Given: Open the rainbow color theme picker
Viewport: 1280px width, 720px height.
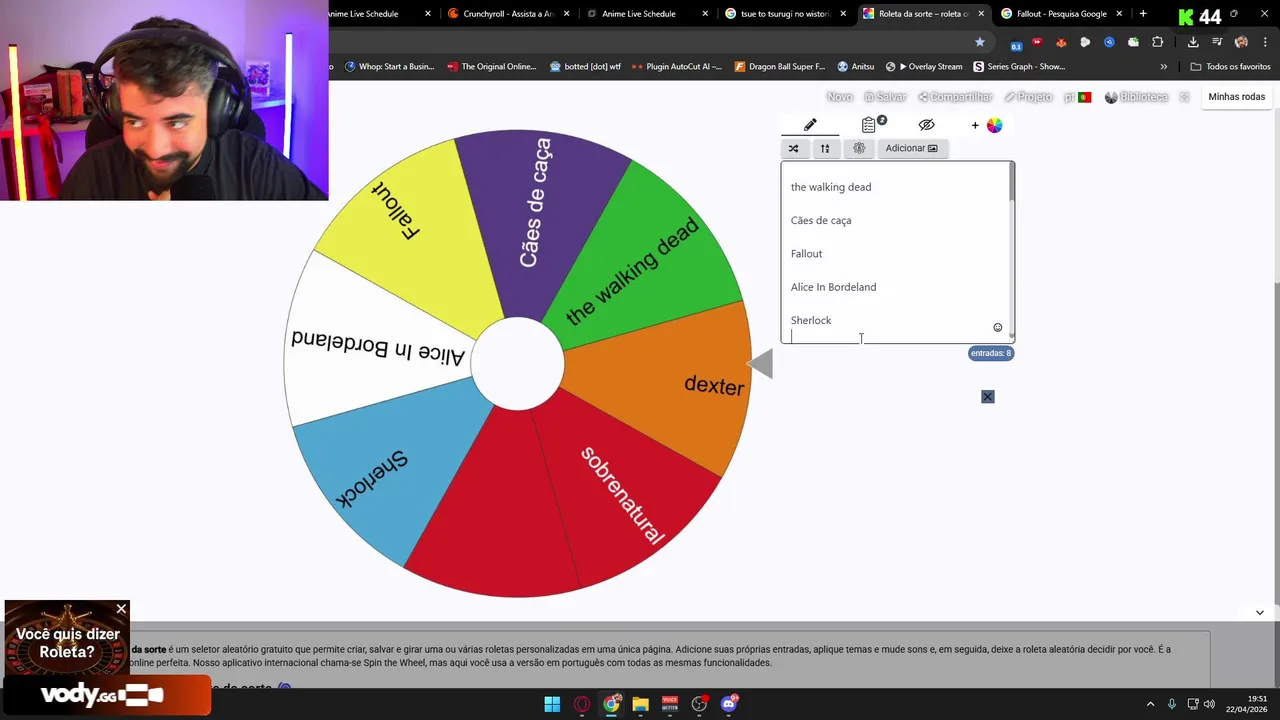Looking at the screenshot, I should pyautogui.click(x=994, y=125).
